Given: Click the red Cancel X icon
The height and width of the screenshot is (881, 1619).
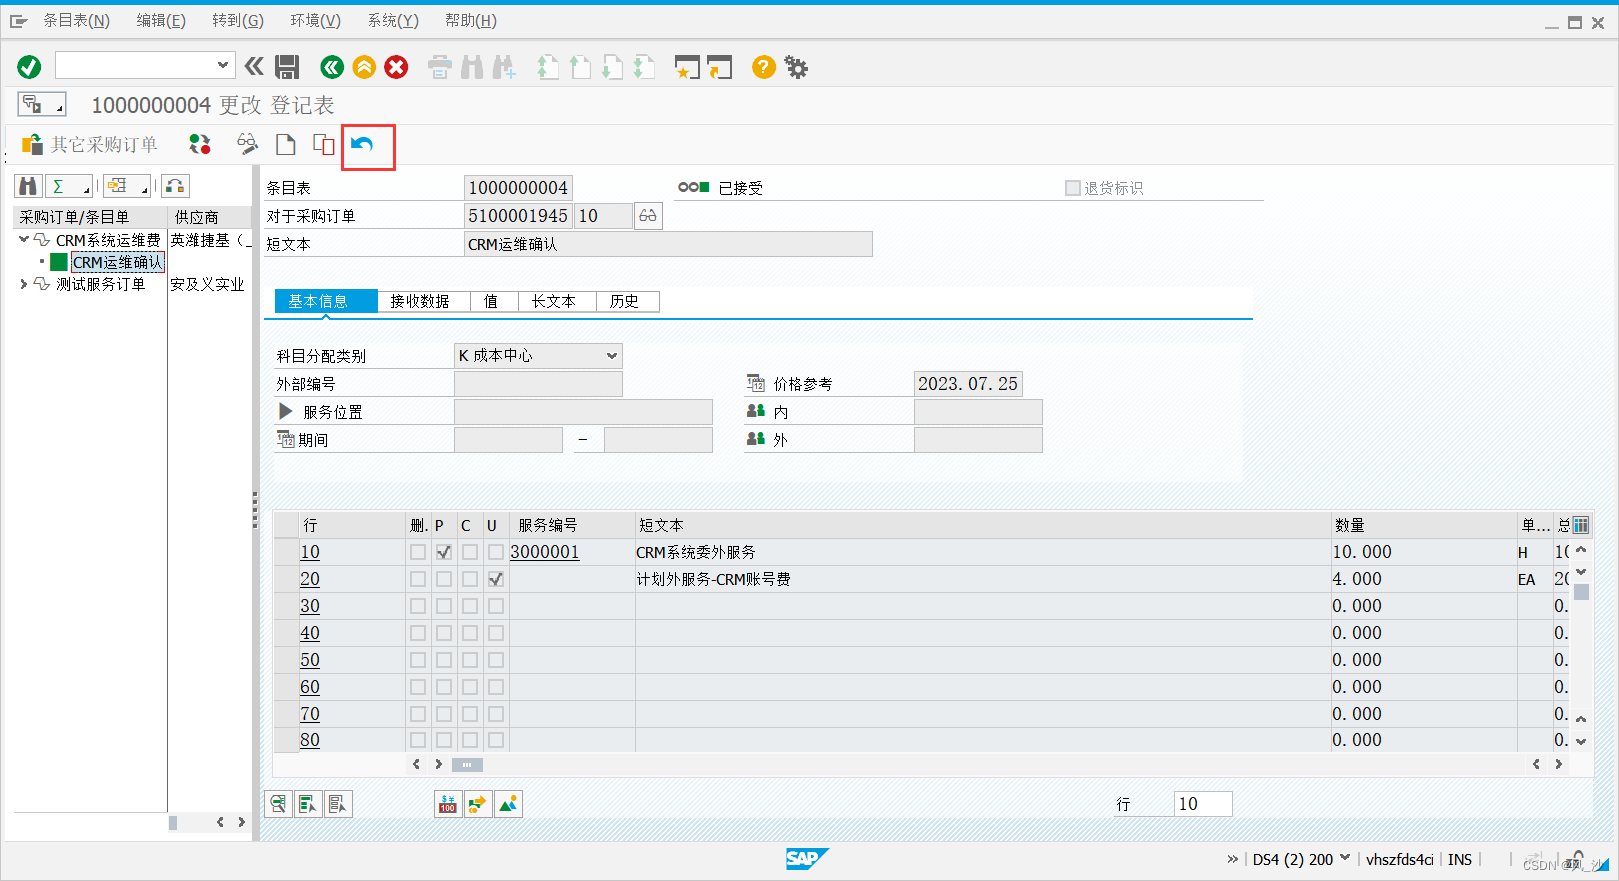Looking at the screenshot, I should (x=397, y=67).
